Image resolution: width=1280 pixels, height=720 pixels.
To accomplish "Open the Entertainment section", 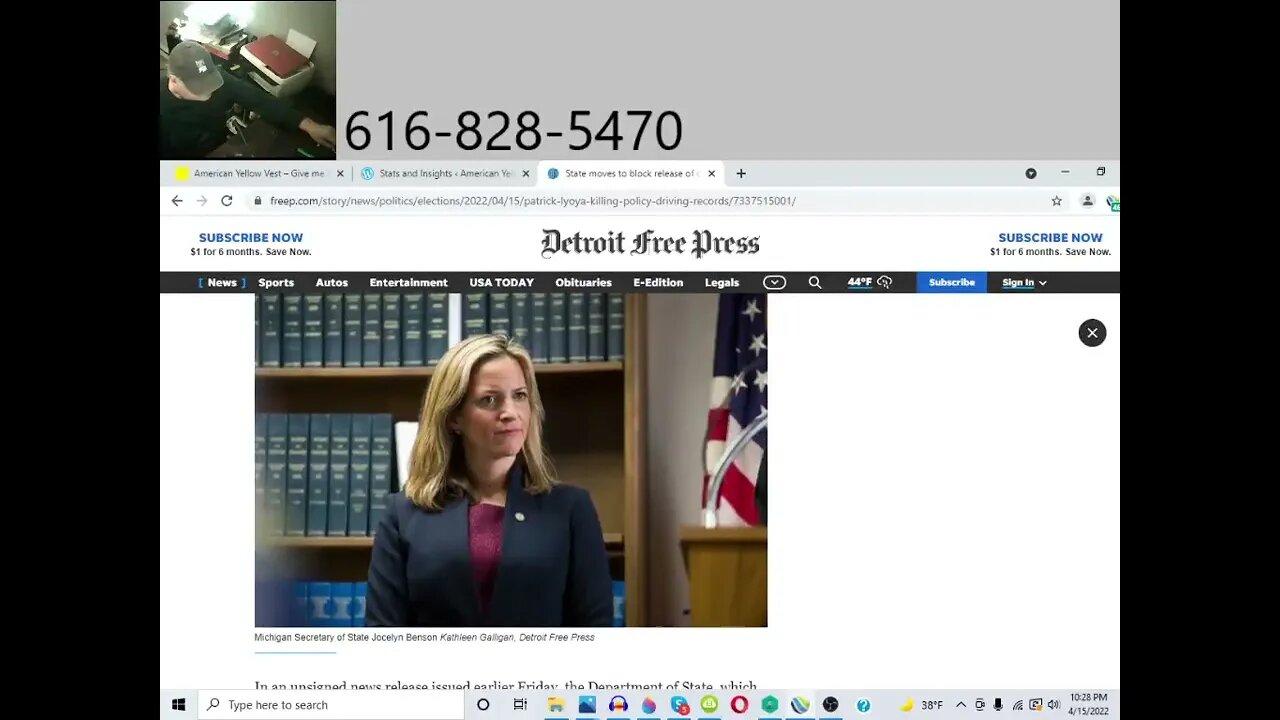I will click(408, 283).
